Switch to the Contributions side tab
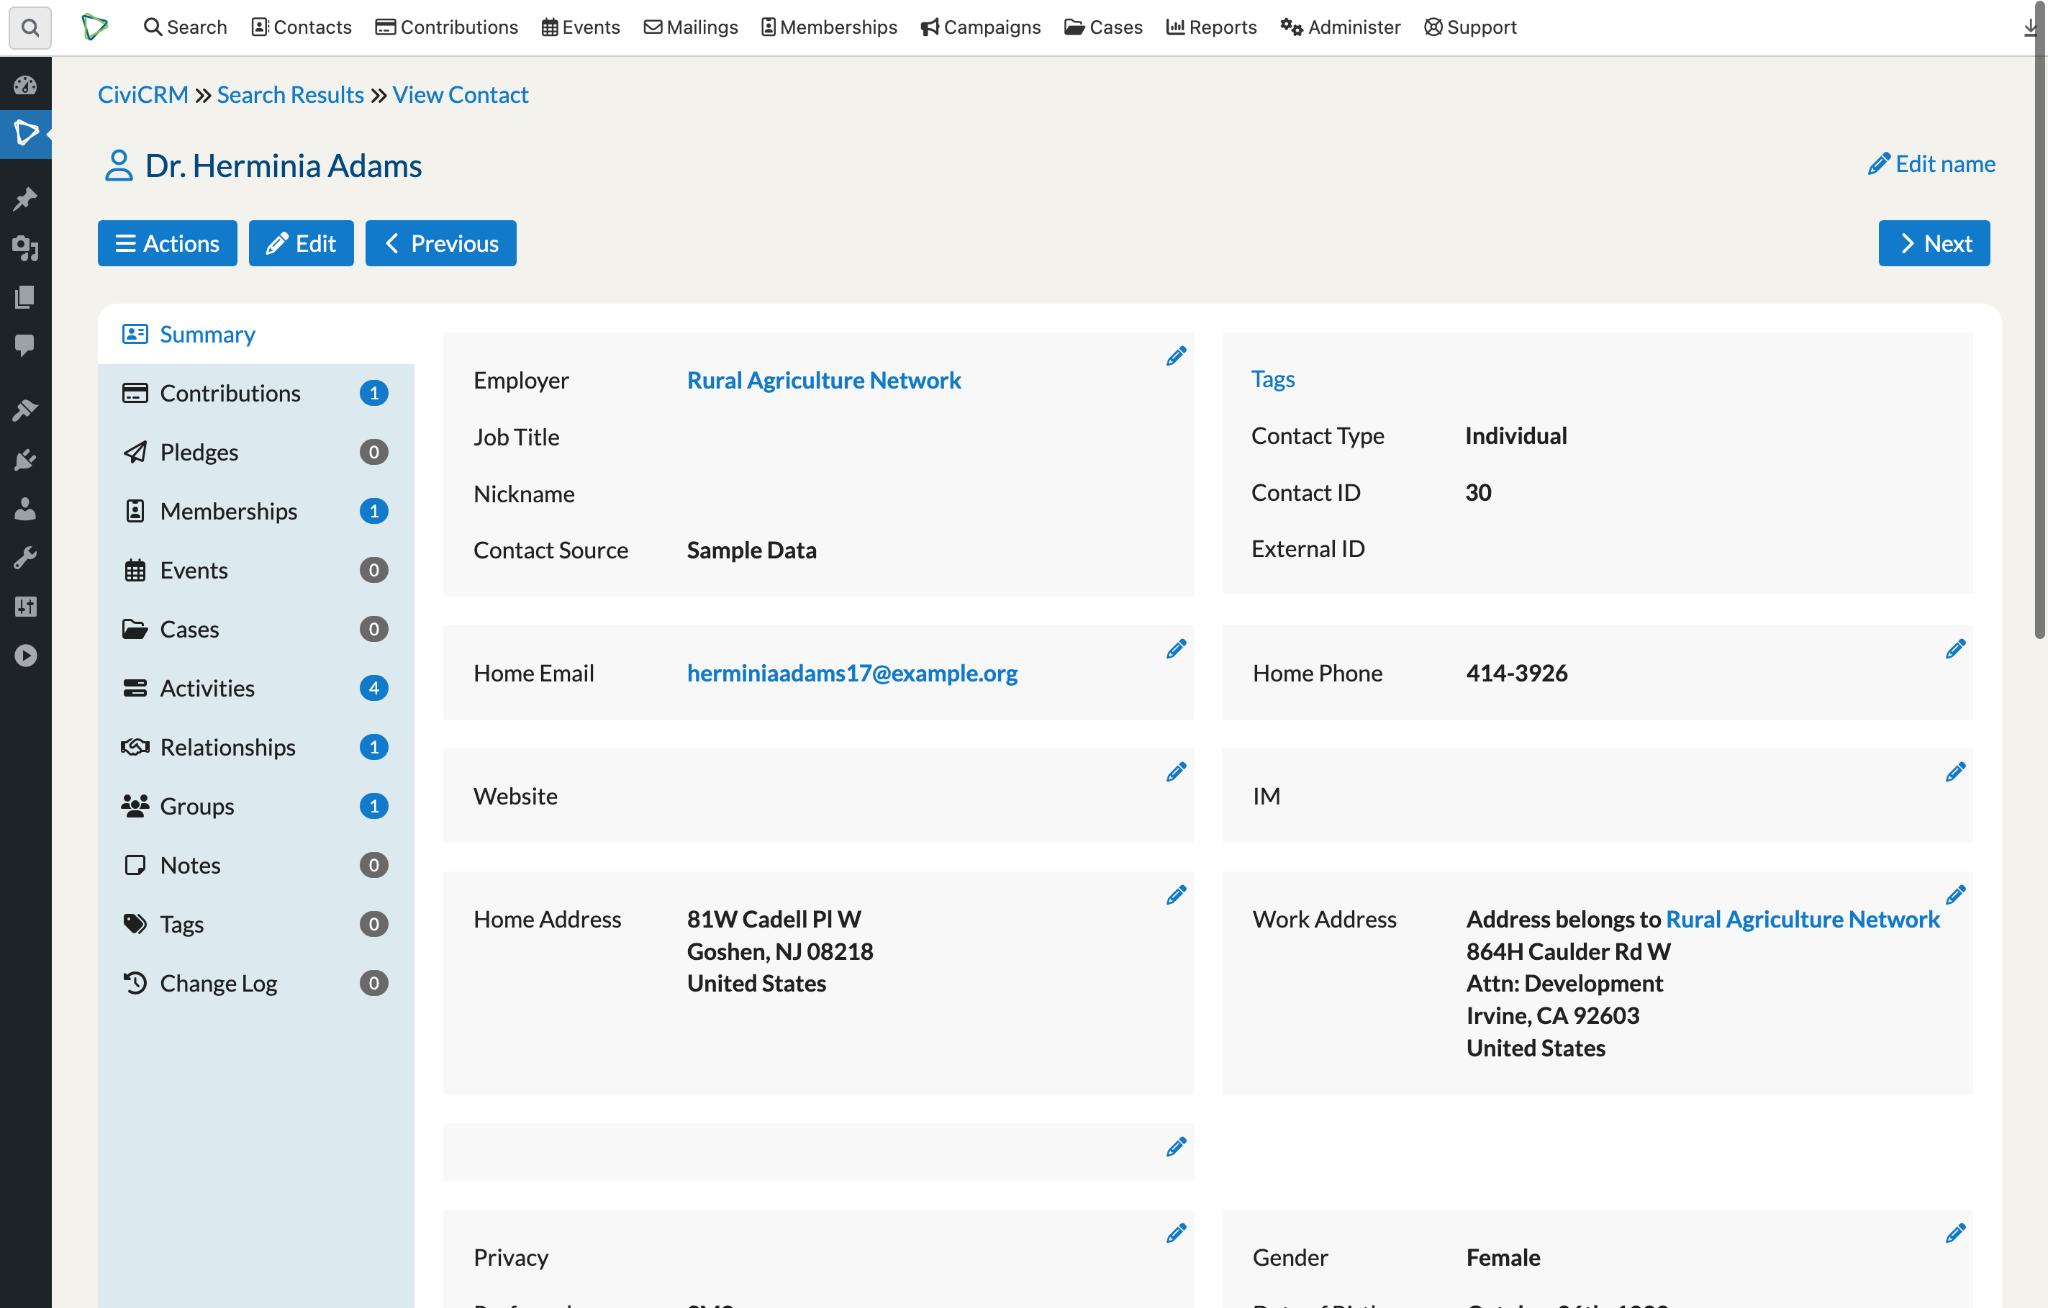The height and width of the screenshot is (1308, 2048). coord(256,393)
